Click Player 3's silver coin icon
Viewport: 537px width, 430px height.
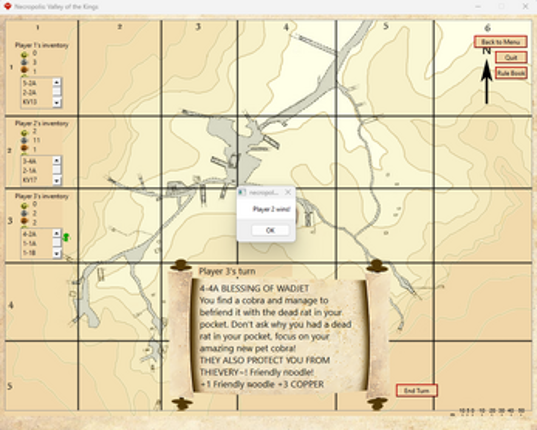pos(24,213)
